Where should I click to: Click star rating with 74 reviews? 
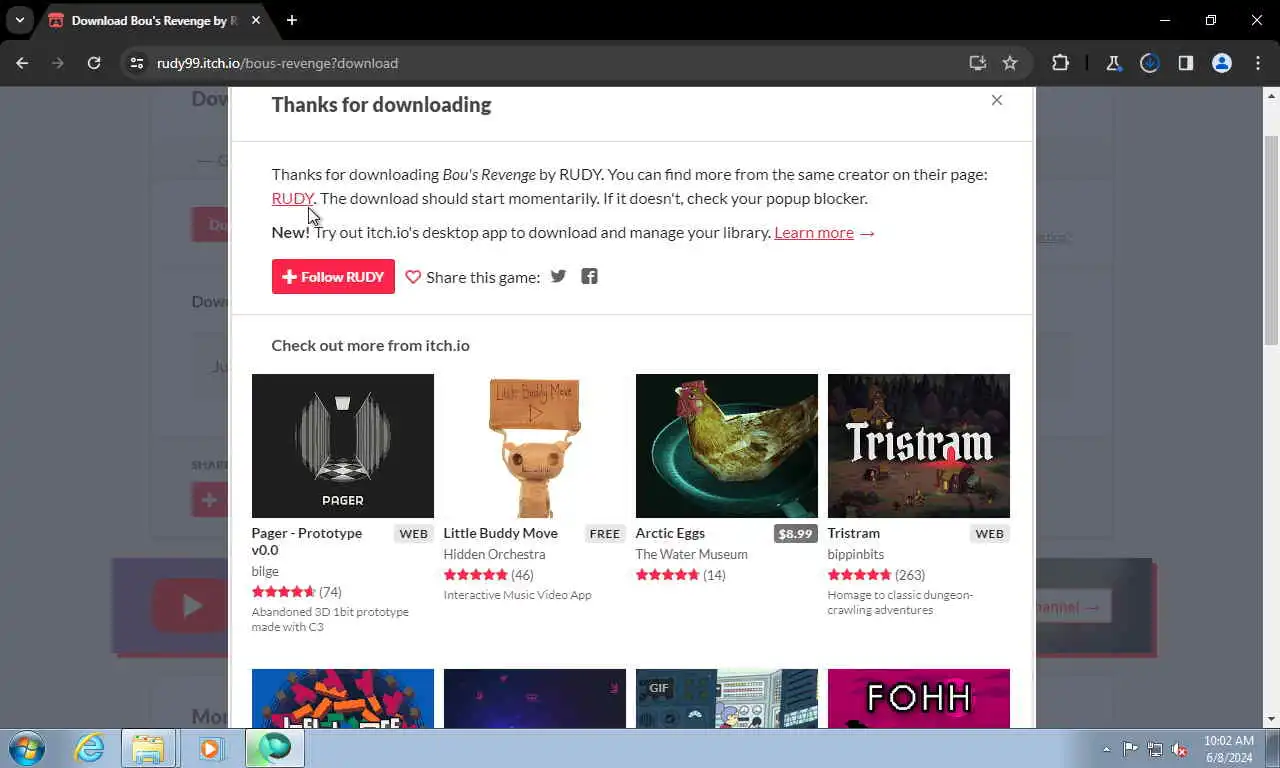point(284,591)
